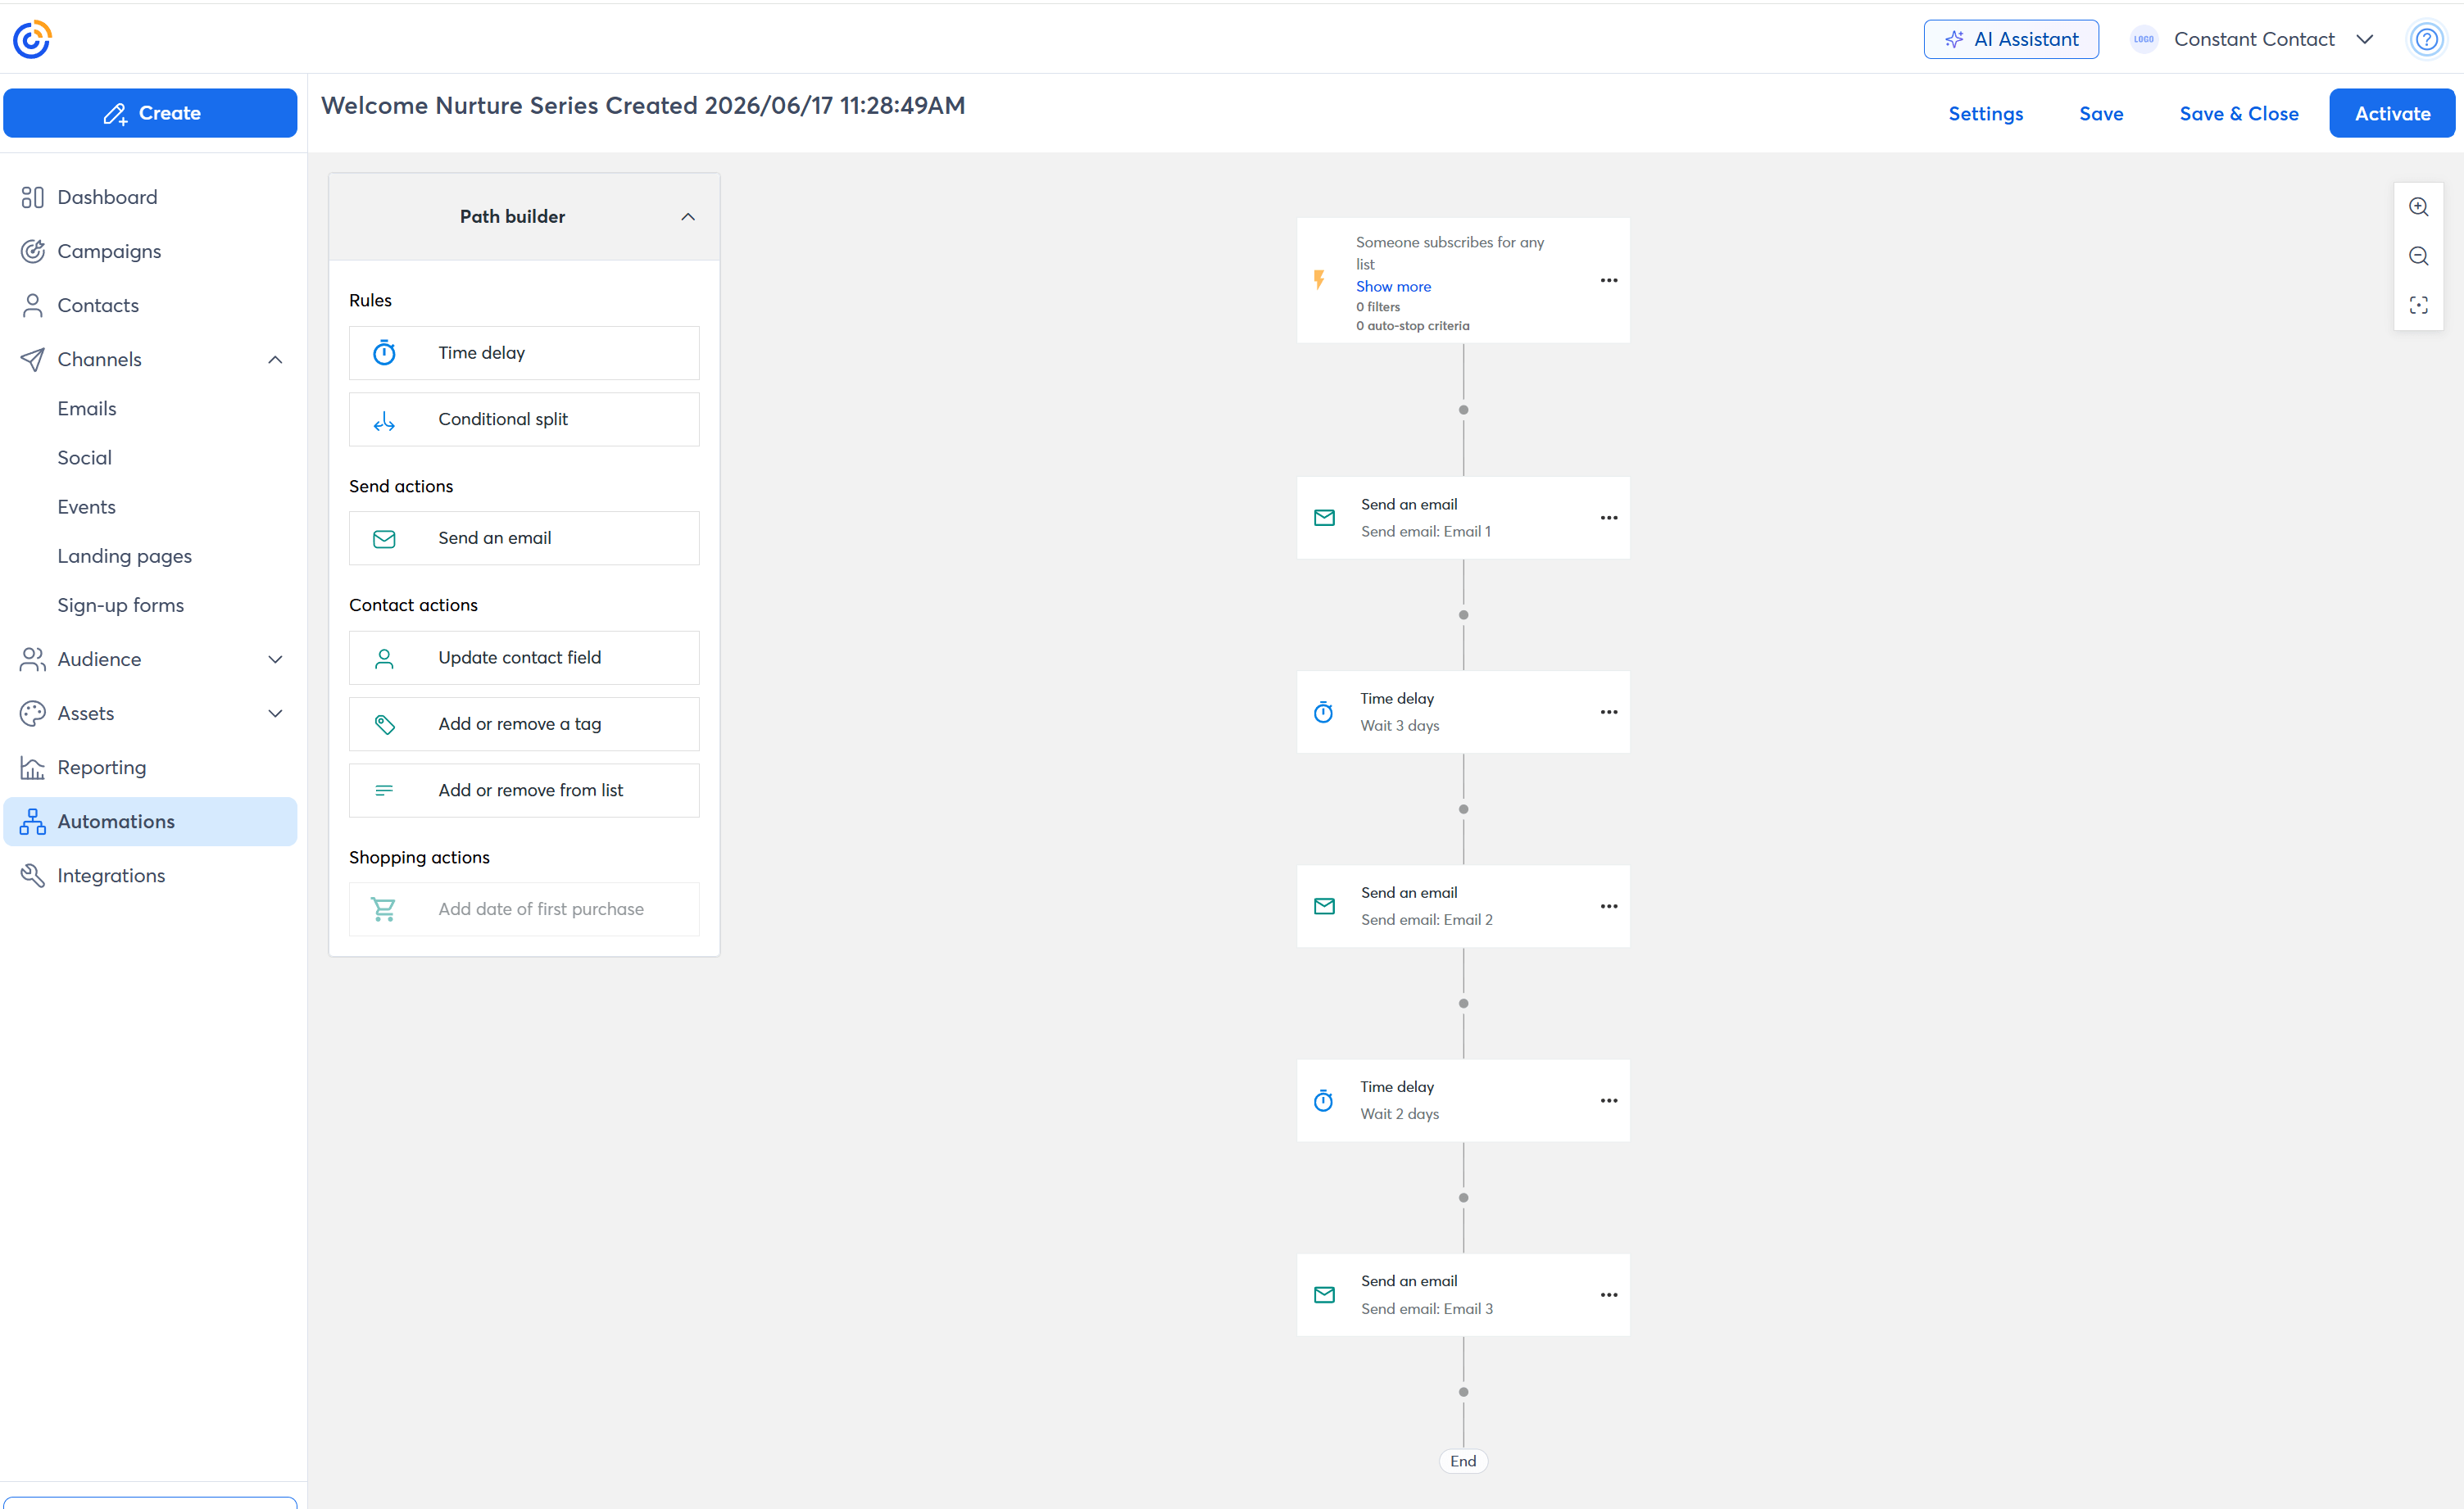
Task: Click the Integrations wrench icon
Action: tap(32, 875)
